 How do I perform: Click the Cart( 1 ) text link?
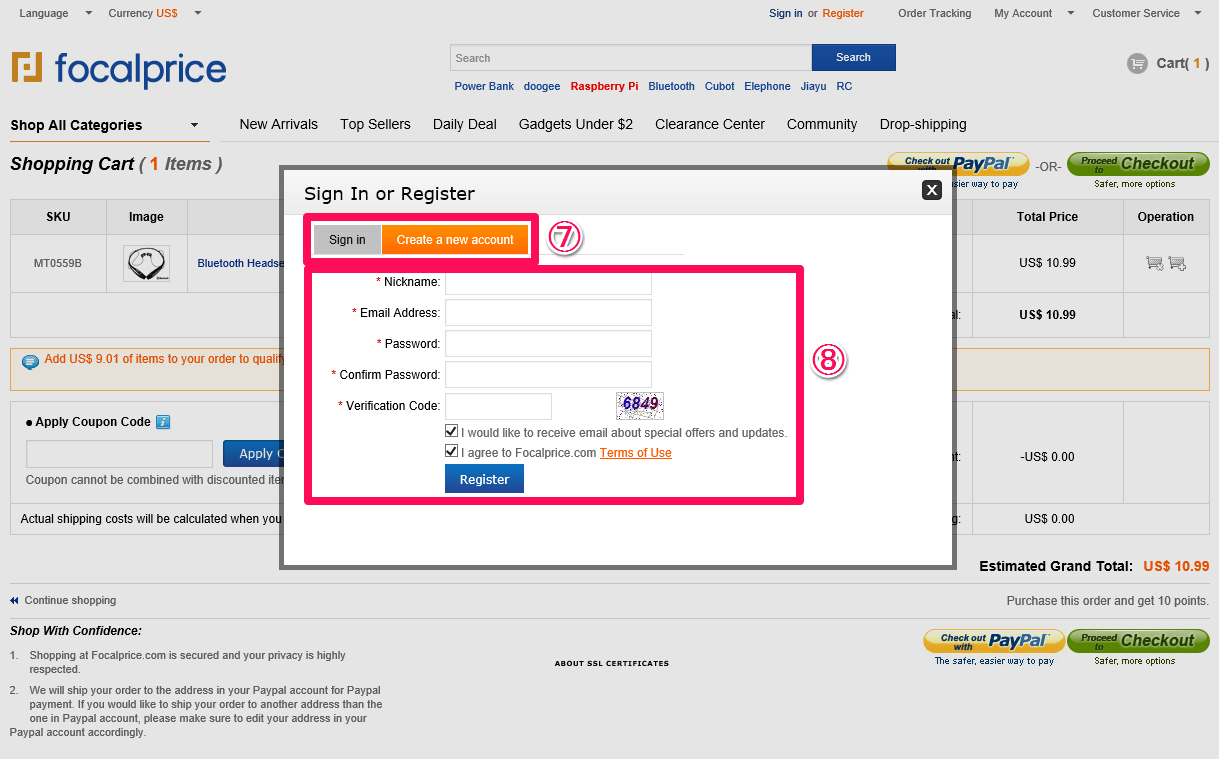(1183, 63)
